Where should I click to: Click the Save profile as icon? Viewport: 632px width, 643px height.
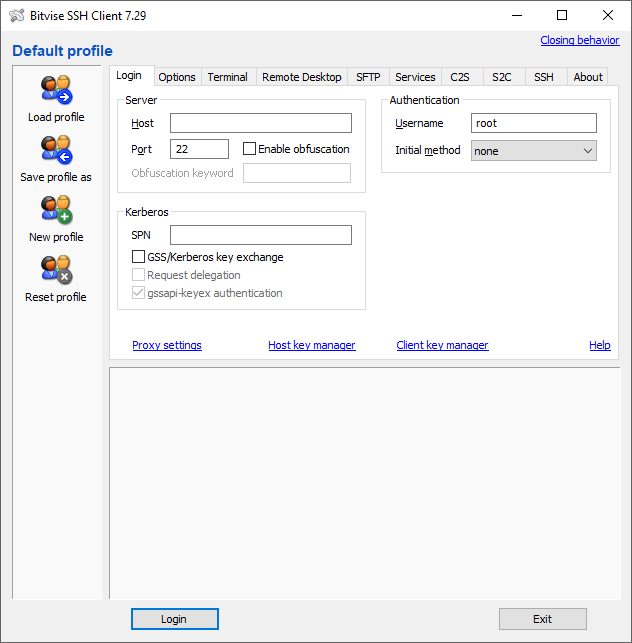click(x=56, y=150)
